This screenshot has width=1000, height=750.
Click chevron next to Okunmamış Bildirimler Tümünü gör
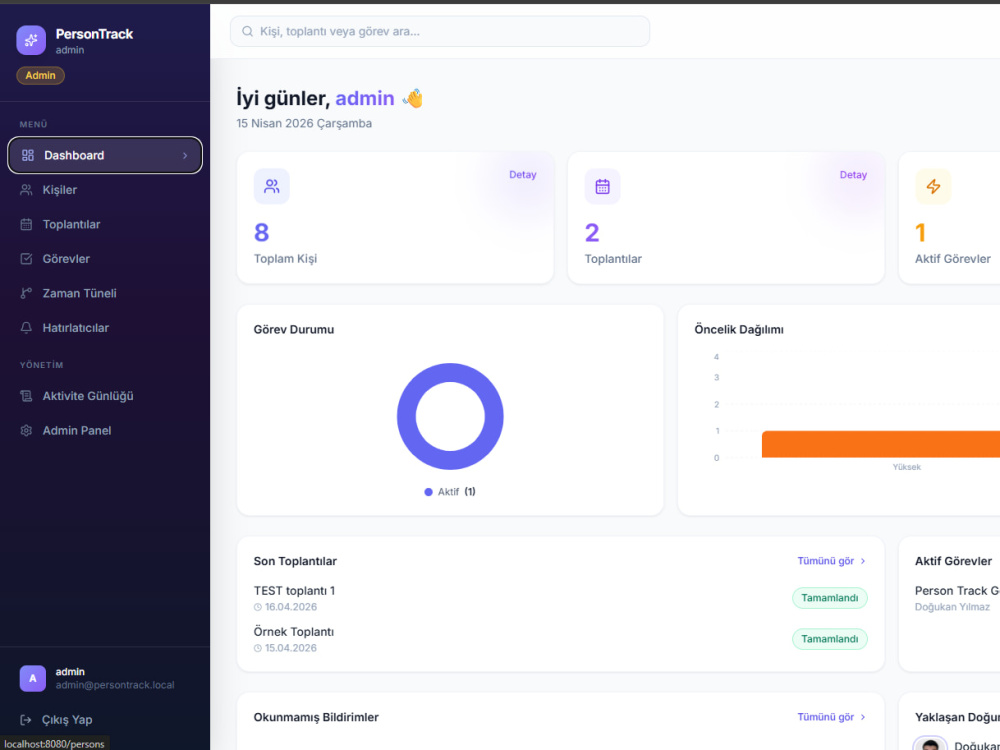click(863, 717)
